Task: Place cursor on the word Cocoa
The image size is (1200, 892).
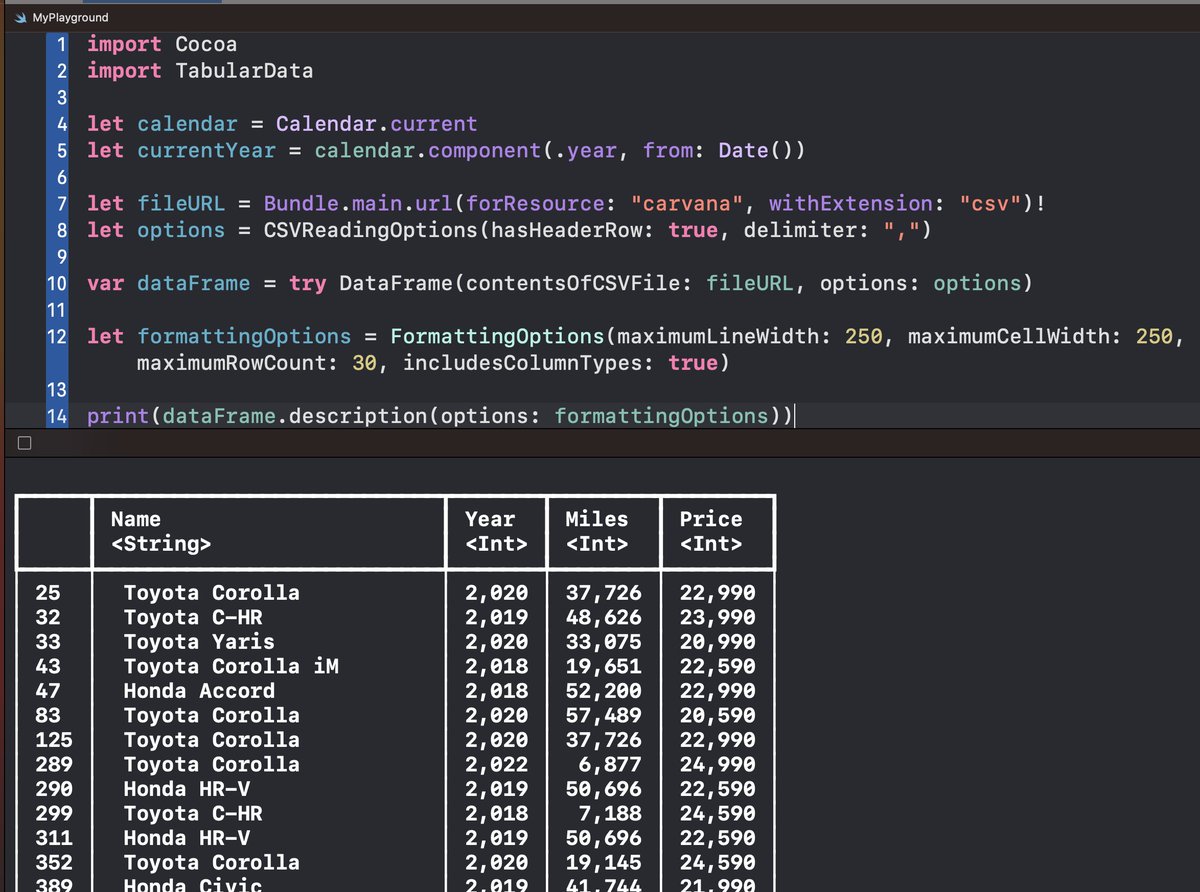Action: (206, 44)
